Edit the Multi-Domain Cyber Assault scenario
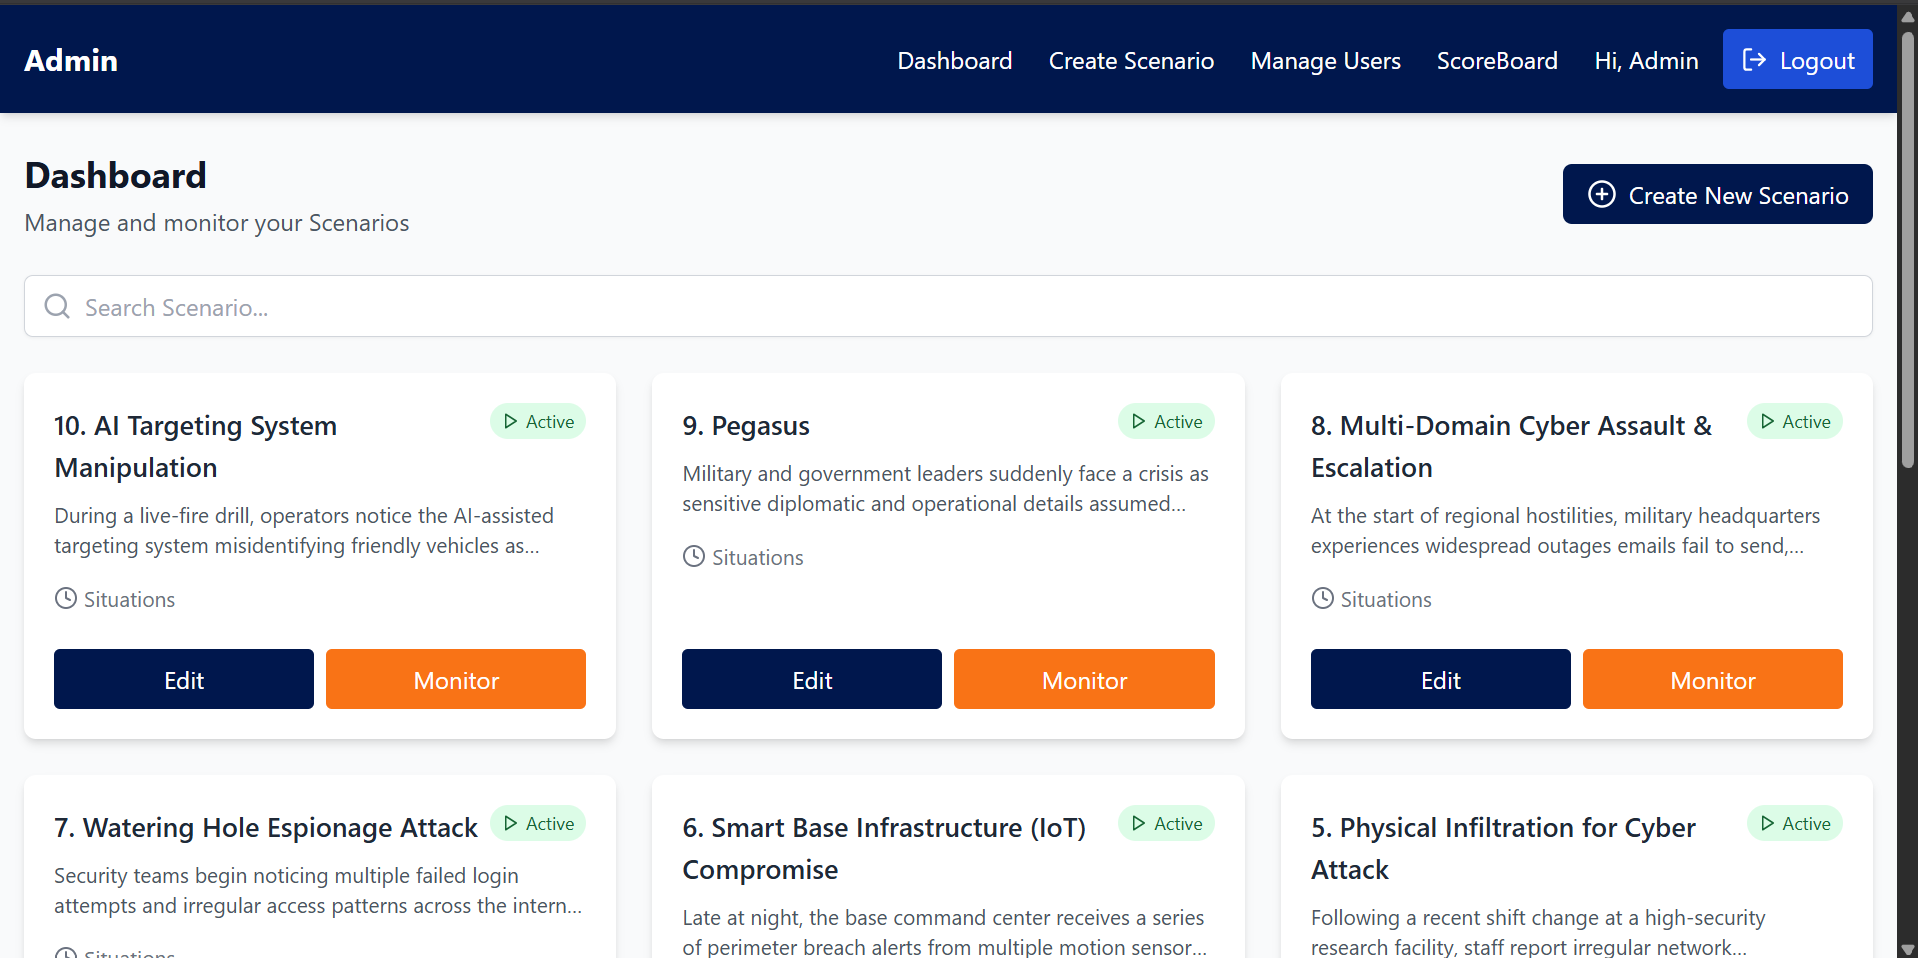 click(1441, 679)
